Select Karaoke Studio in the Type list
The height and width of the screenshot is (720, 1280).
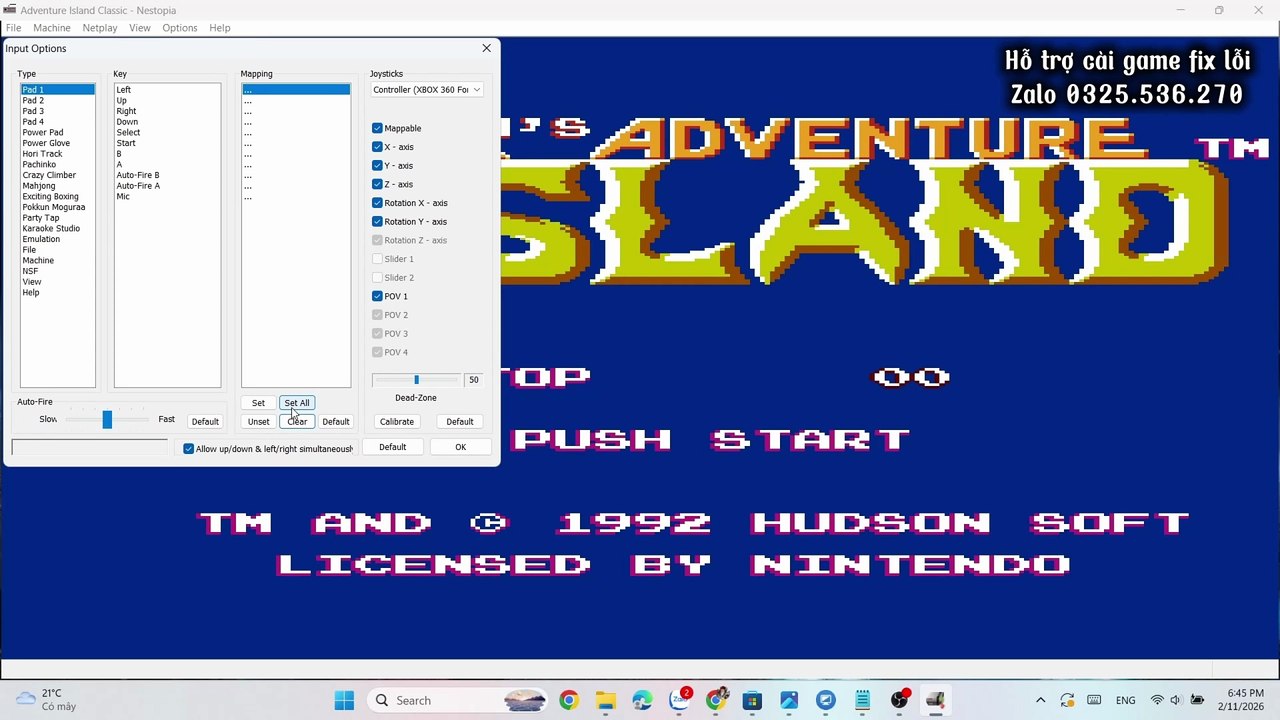[58, 229]
